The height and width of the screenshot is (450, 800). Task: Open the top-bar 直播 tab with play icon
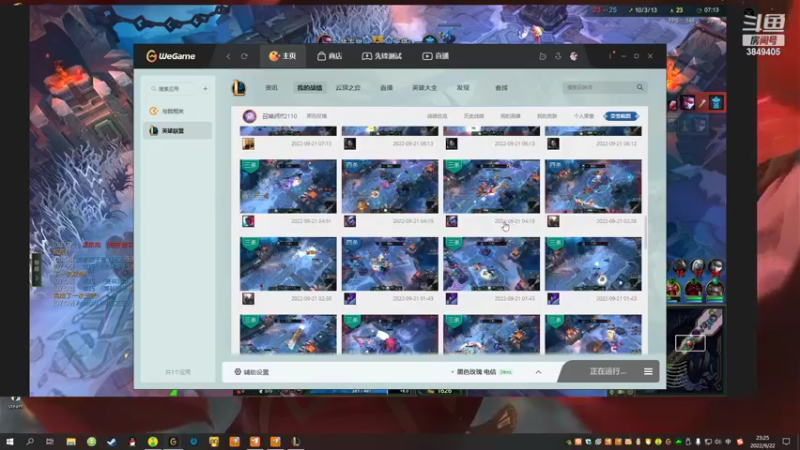coord(436,56)
